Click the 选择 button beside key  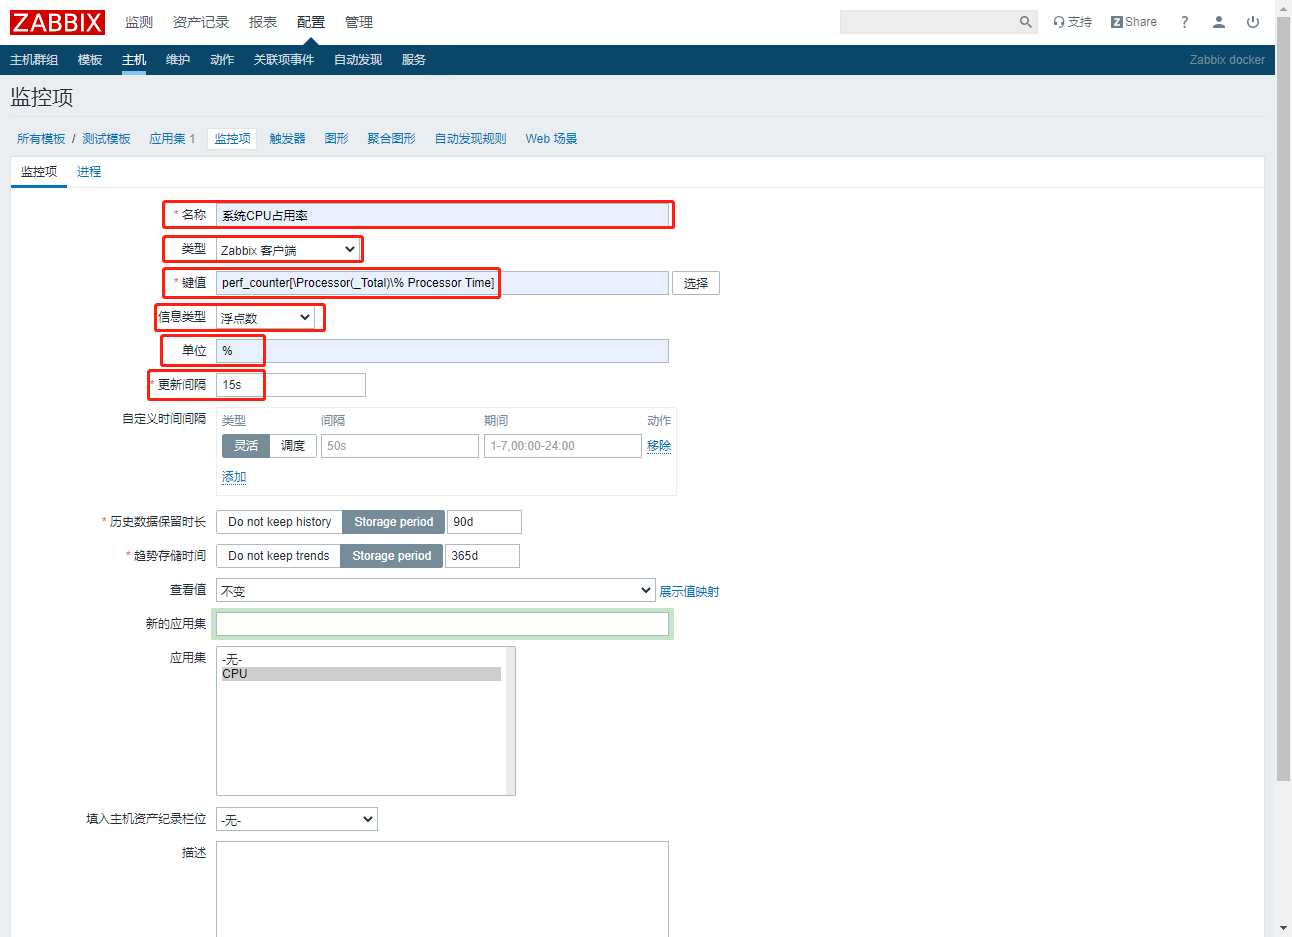(x=696, y=283)
